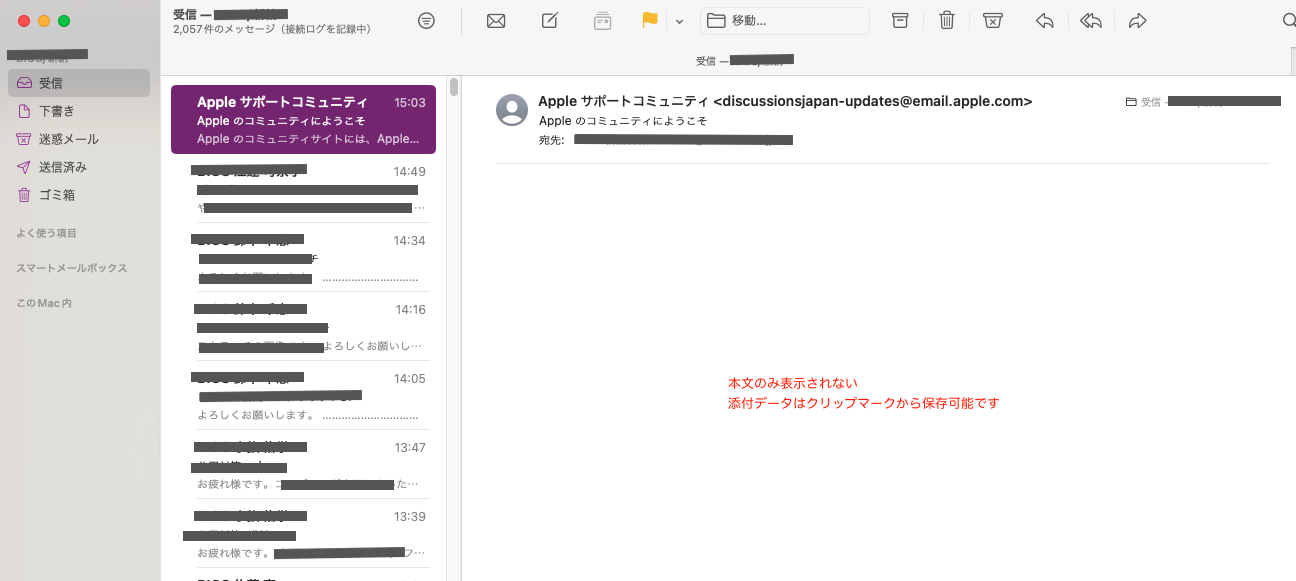Viewport: 1296px width, 581px height.
Task: Select 受信 inbox in sidebar
Action: [79, 83]
